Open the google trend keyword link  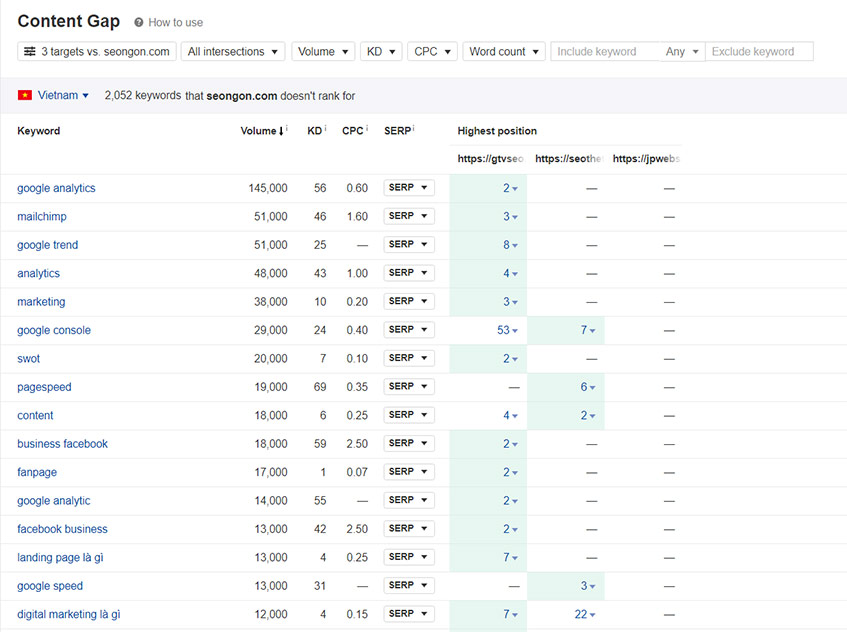click(x=48, y=245)
